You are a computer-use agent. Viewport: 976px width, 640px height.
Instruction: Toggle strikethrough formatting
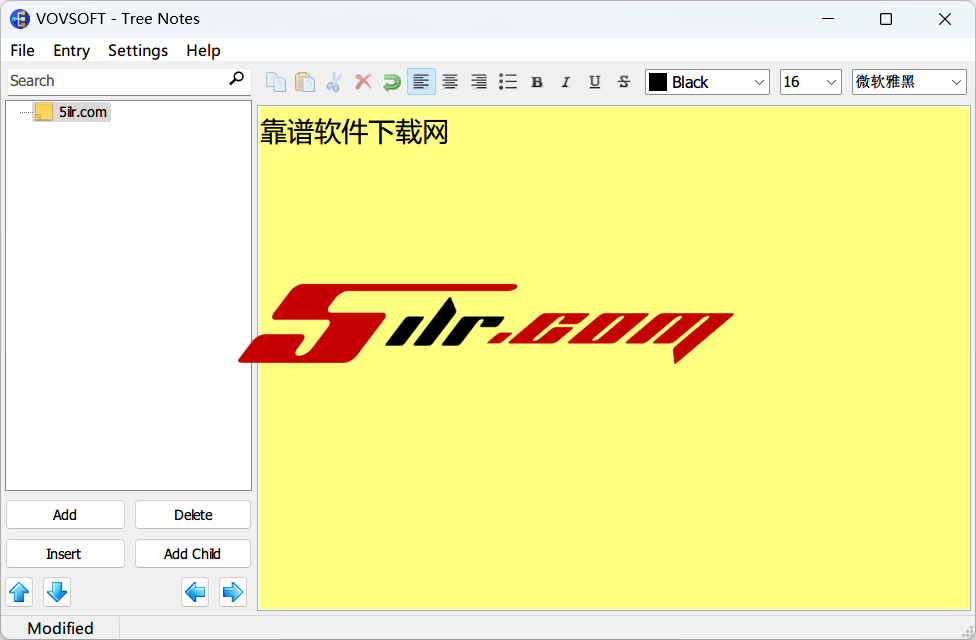(x=624, y=82)
